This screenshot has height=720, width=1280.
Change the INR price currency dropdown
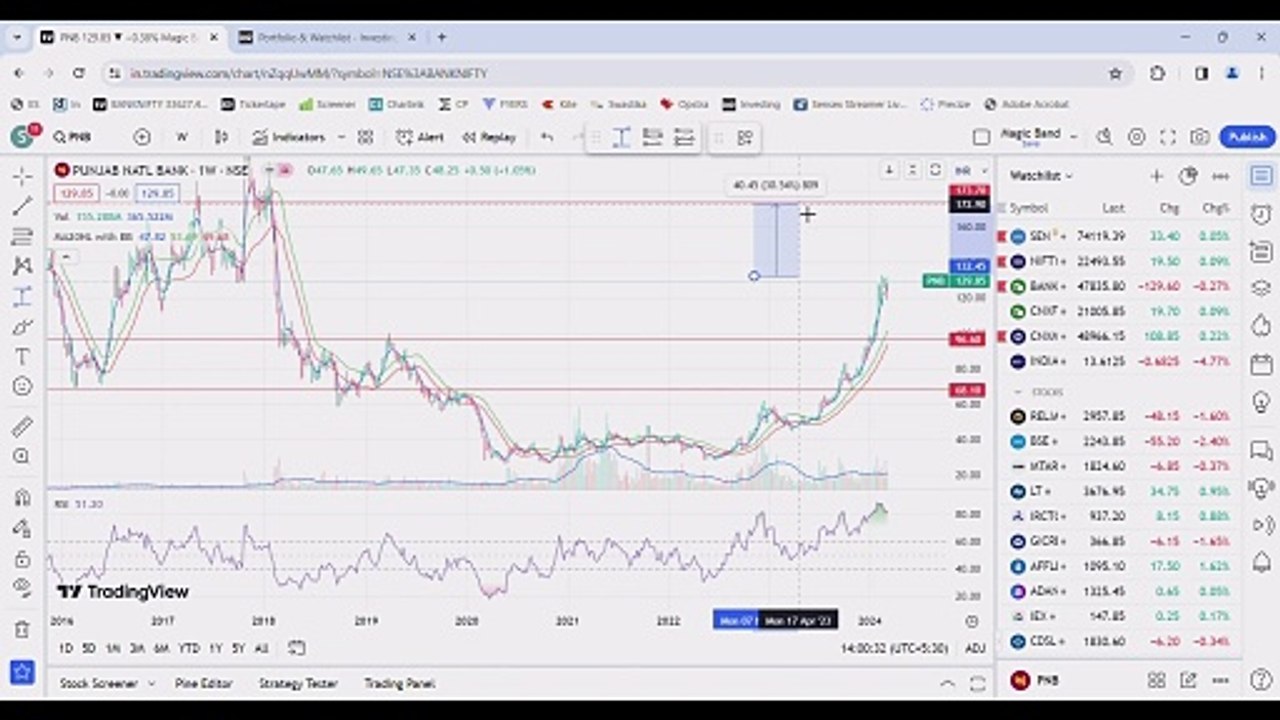[969, 170]
